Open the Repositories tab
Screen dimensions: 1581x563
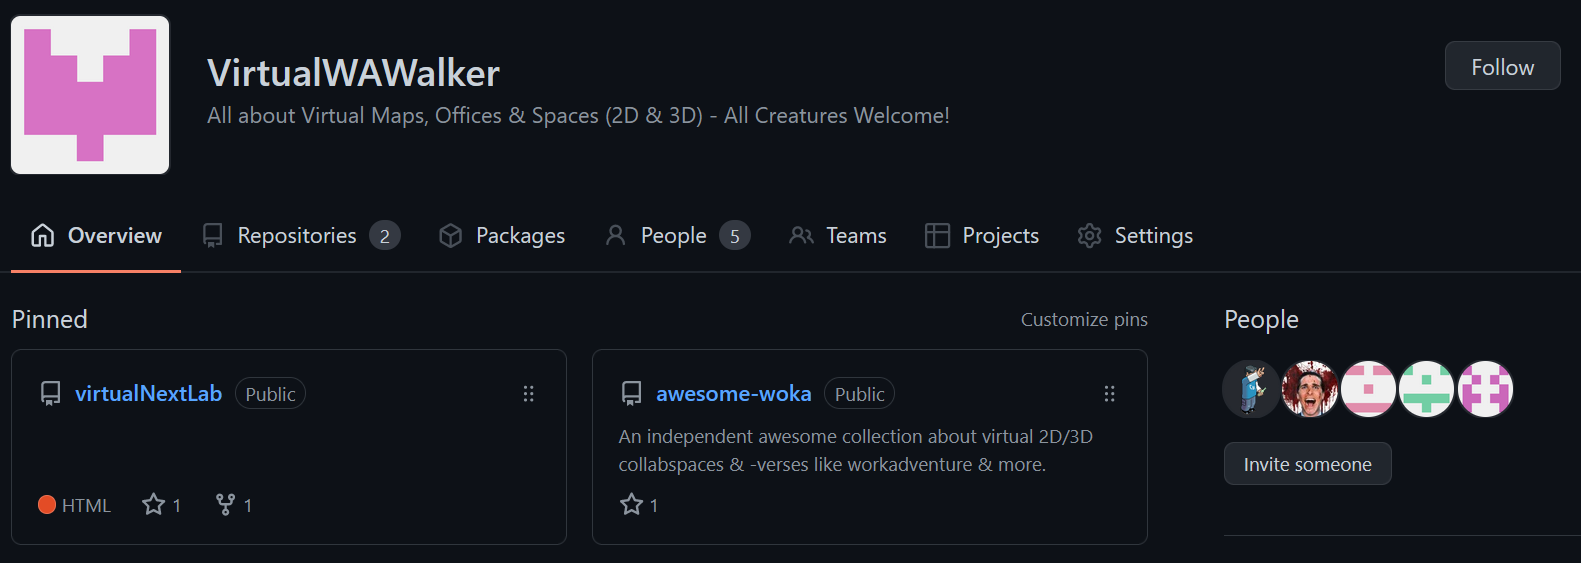tap(300, 236)
